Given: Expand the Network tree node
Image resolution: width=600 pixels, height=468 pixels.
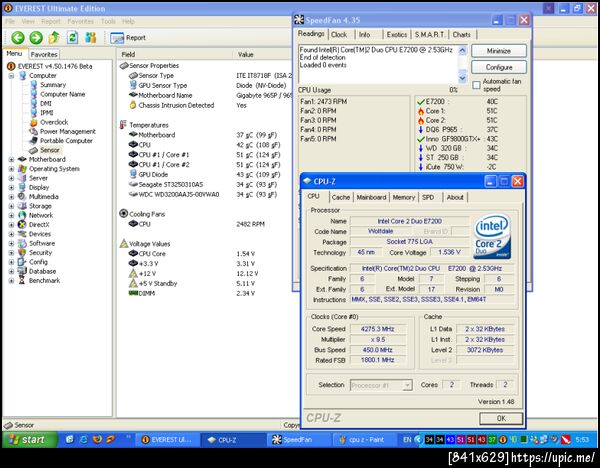Looking at the screenshot, I should 11,215.
